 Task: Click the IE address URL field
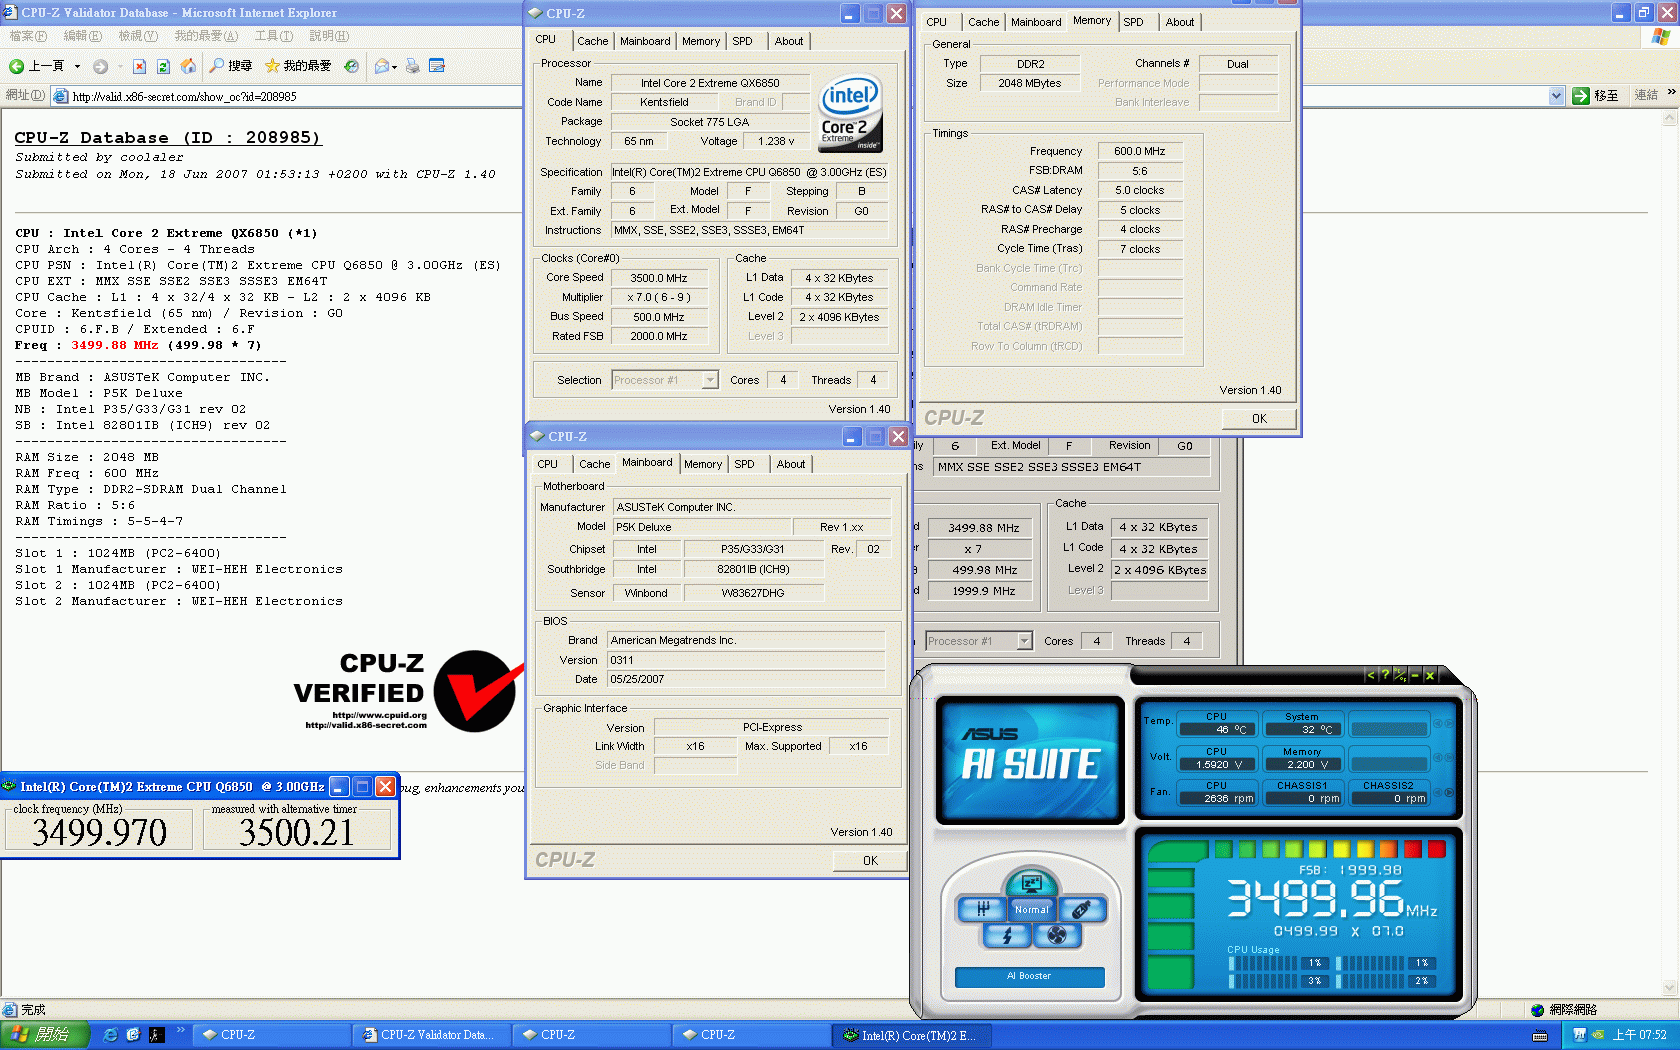pos(800,96)
